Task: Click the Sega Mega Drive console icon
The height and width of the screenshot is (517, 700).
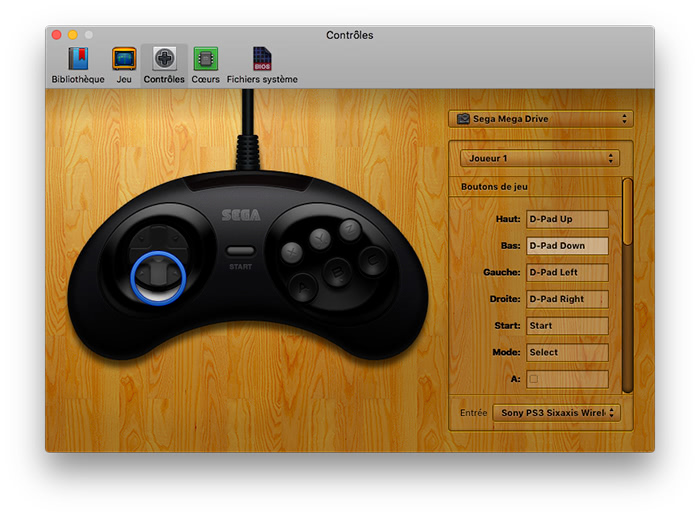Action: 463,119
